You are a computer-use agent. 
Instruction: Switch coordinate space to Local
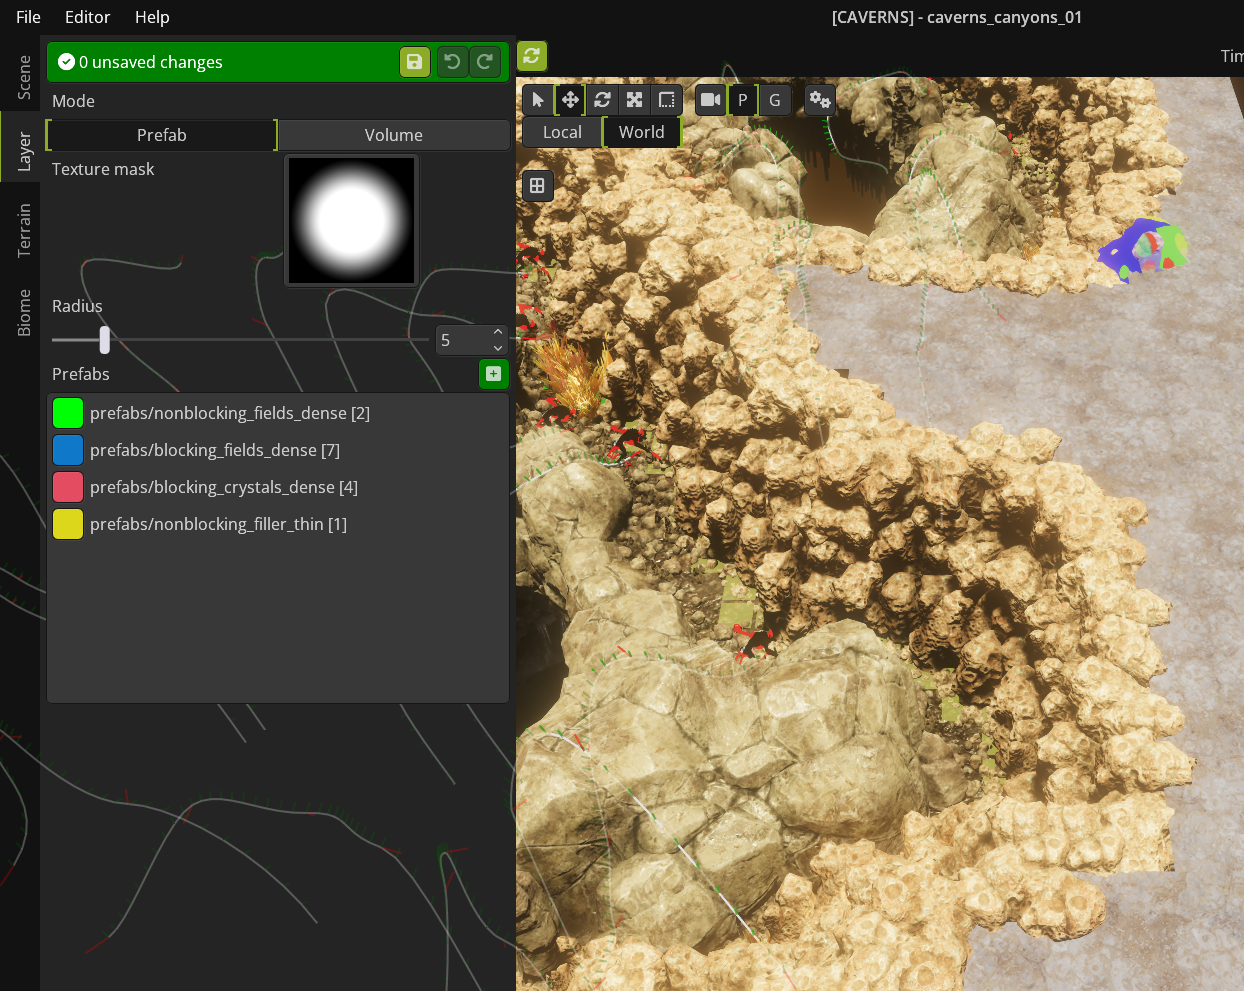coord(561,131)
